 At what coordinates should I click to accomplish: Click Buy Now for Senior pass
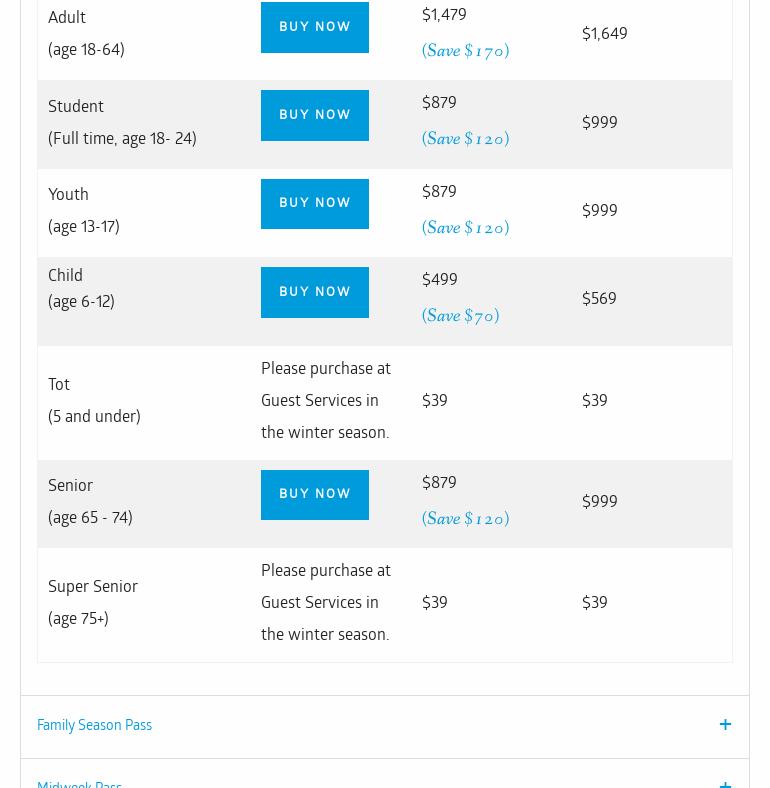tap(314, 494)
